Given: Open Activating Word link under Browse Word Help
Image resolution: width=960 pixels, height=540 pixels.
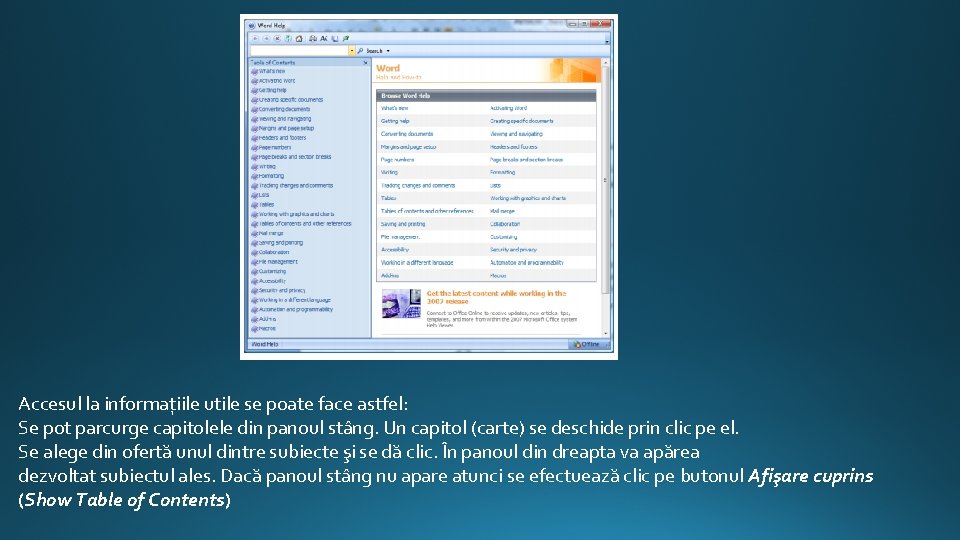Looking at the screenshot, I should 508,108.
